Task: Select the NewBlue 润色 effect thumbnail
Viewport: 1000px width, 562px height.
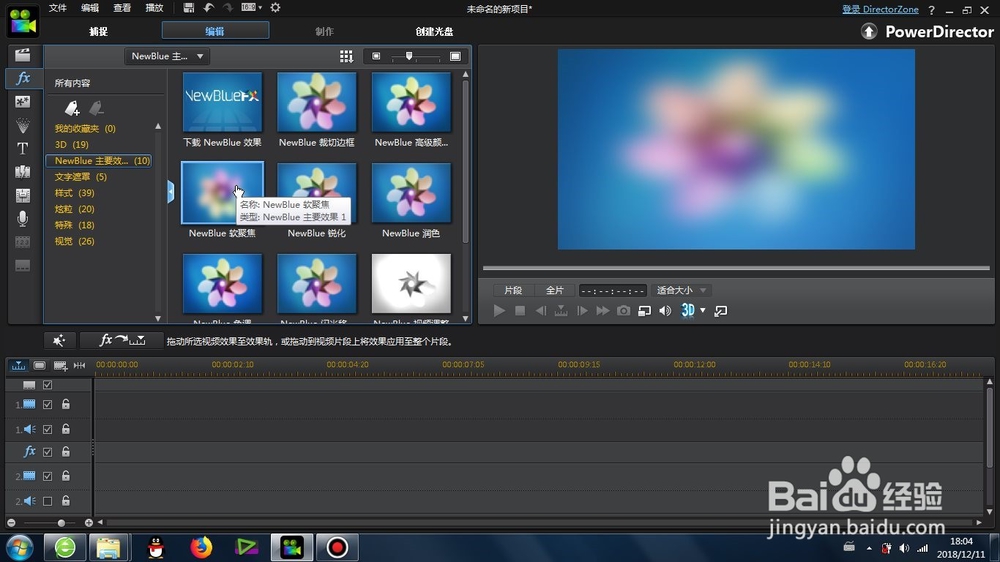Action: click(411, 193)
